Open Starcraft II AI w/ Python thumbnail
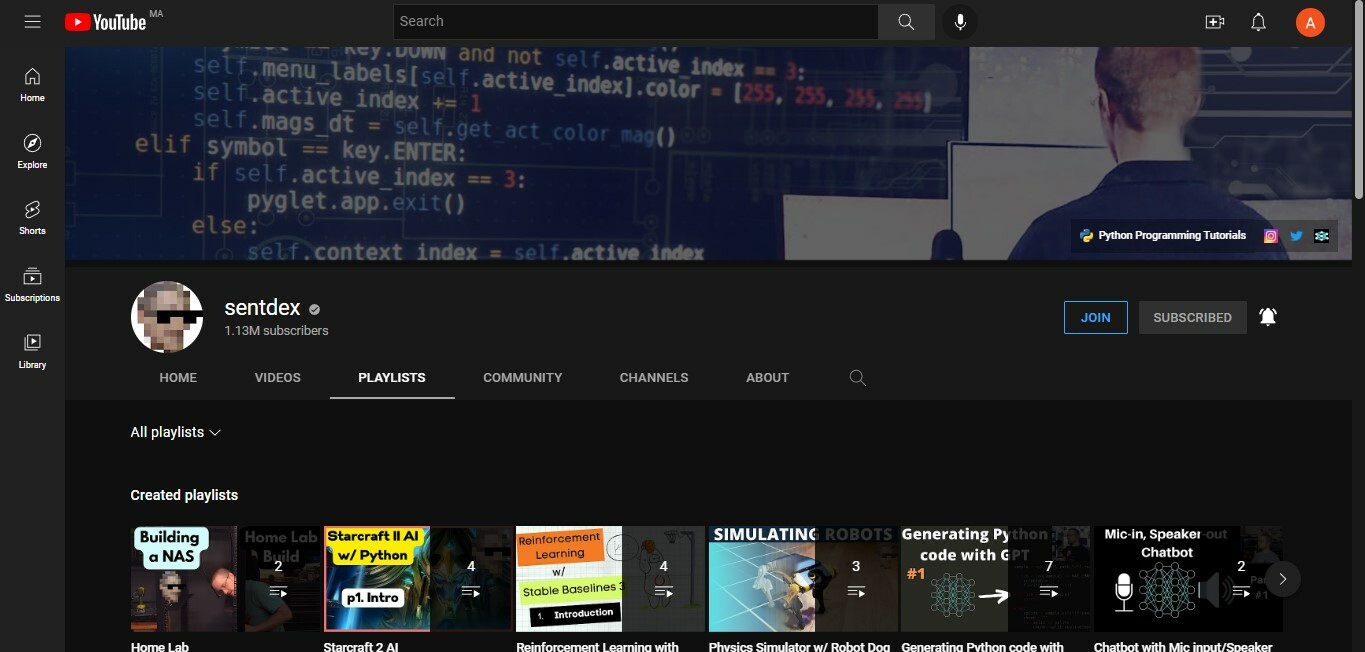 (418, 579)
